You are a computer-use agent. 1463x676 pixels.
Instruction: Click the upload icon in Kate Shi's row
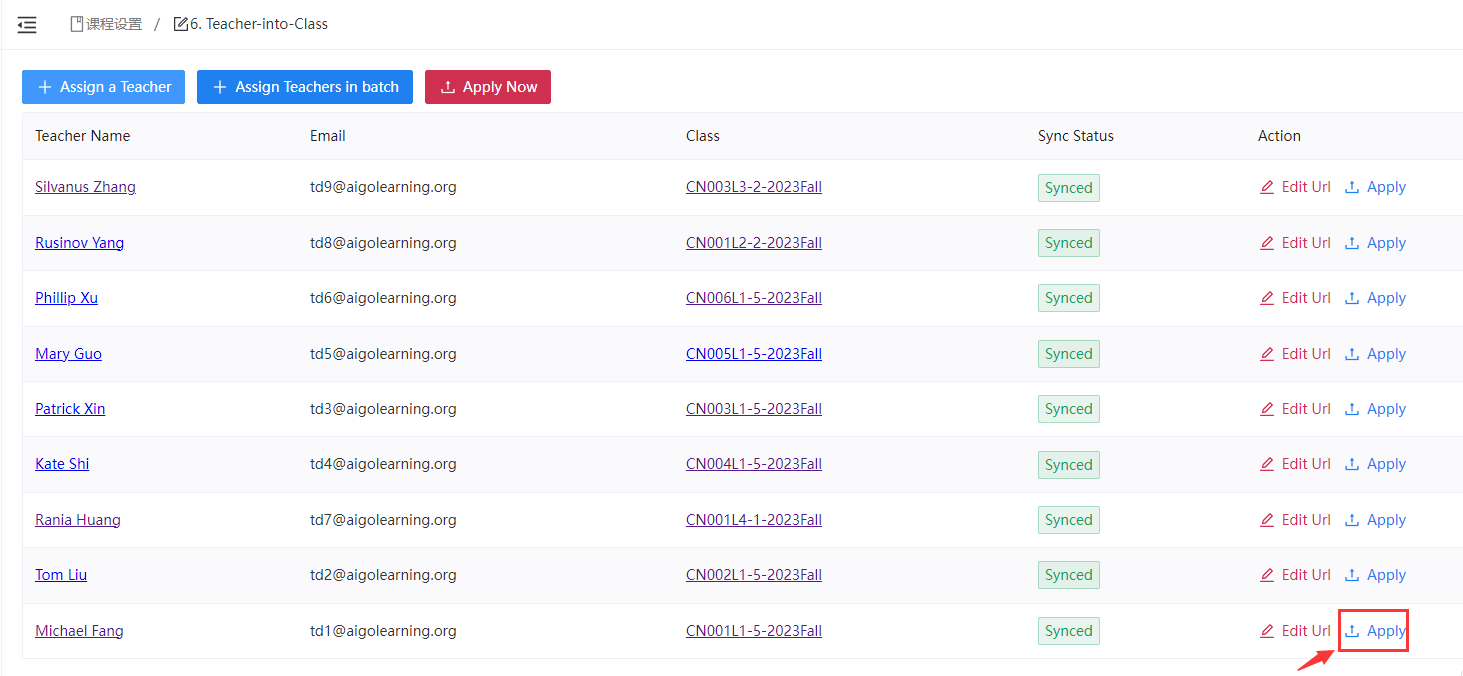pyautogui.click(x=1352, y=464)
